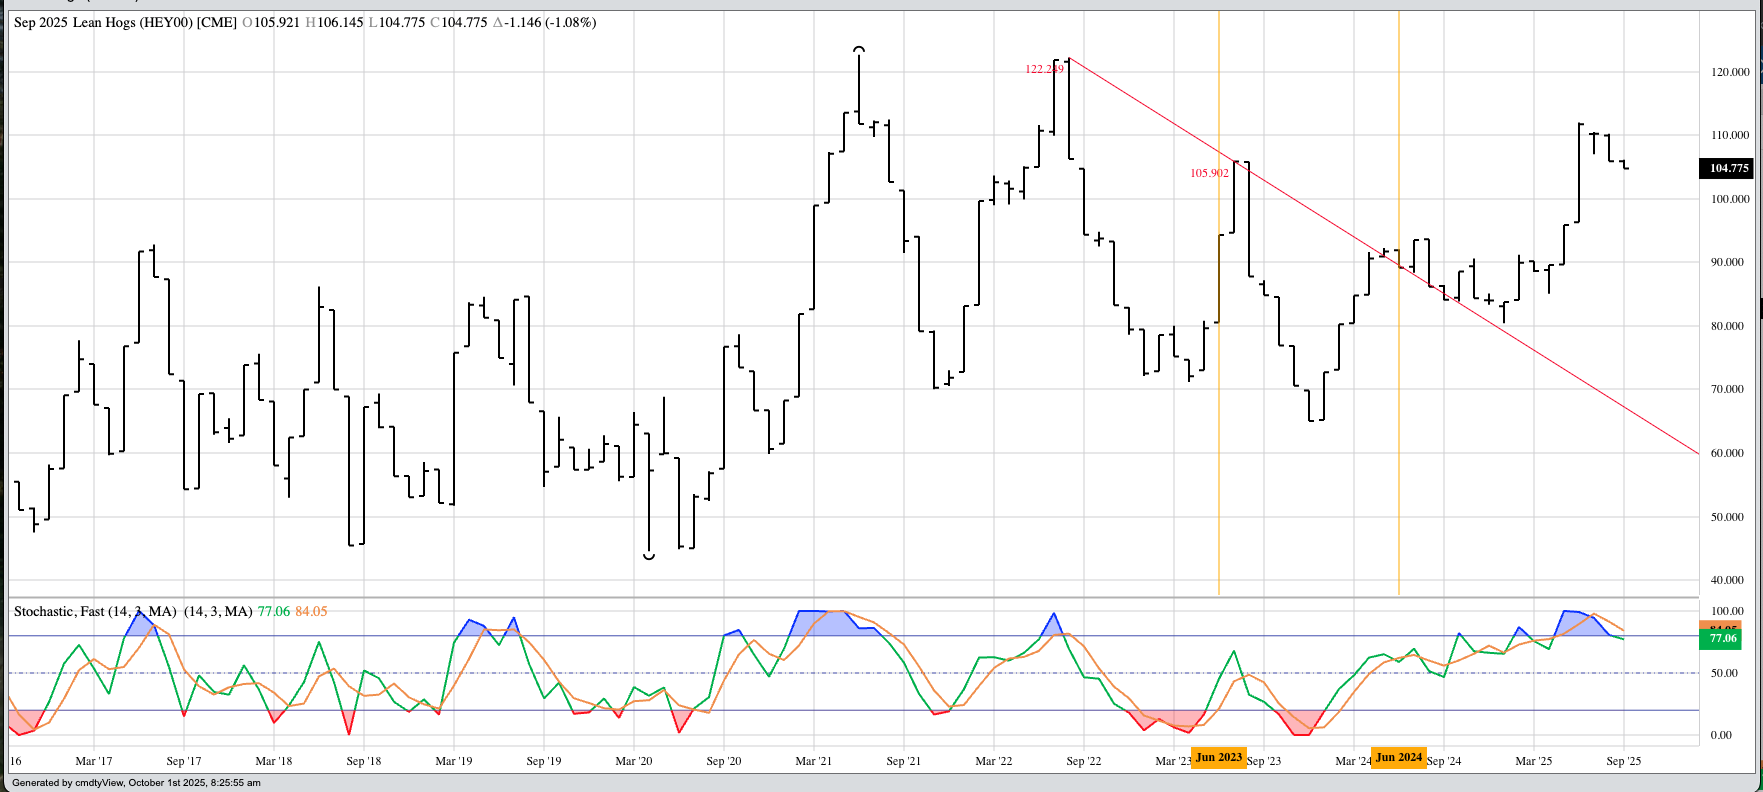Click the arc marker below the 2020 low
Screen dimensions: 1763x792
(649, 556)
